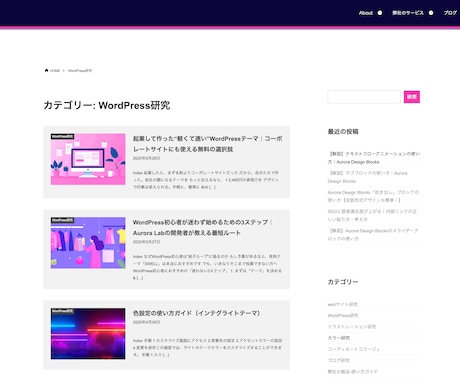Select the カラー研究 category
The width and height of the screenshot is (460, 380).
pos(339,338)
